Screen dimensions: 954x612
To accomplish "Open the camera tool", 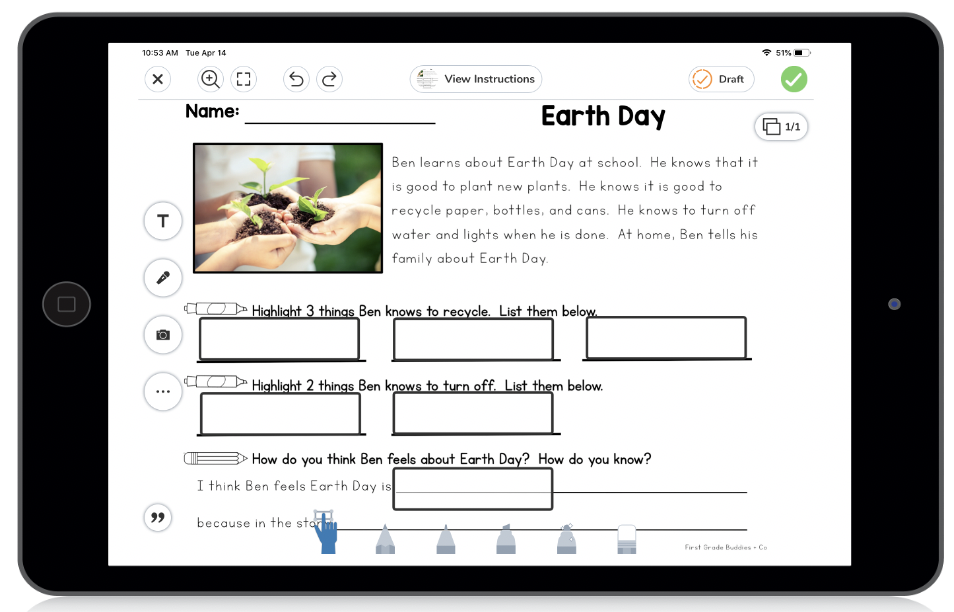I will [162, 335].
